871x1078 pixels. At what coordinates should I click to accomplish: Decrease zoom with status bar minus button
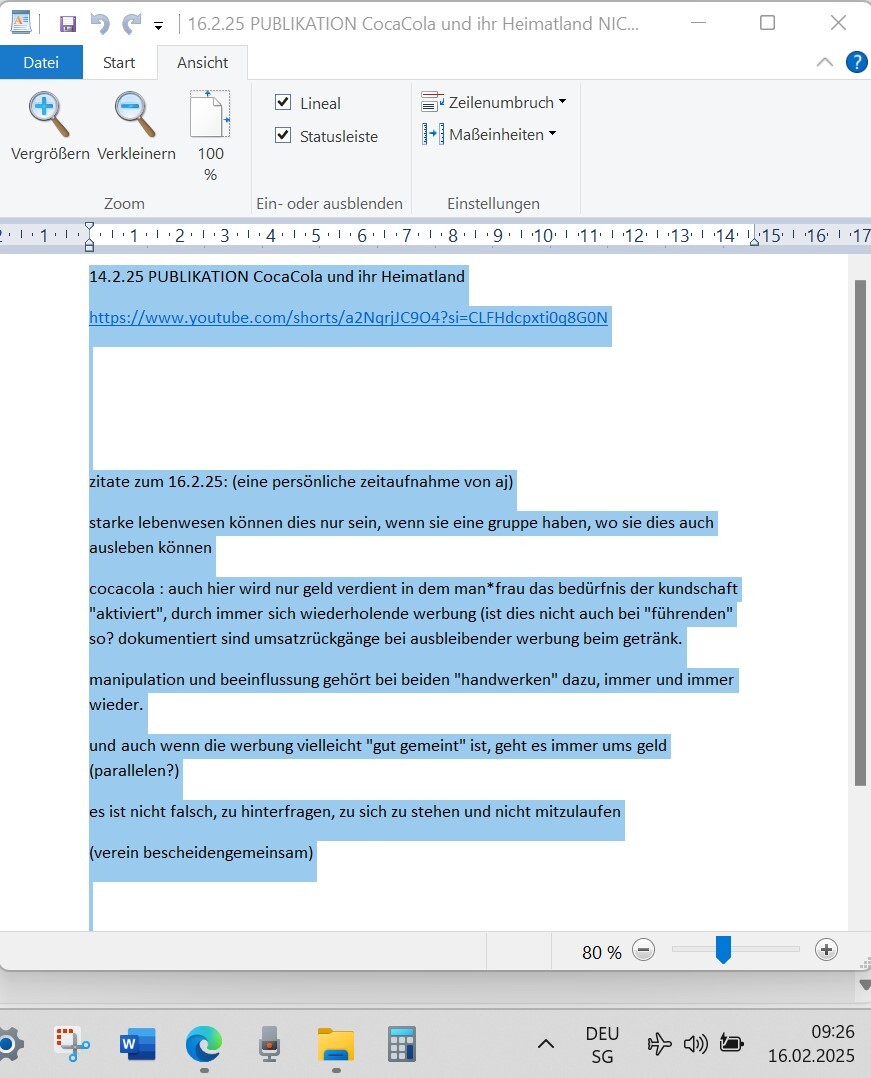643,950
